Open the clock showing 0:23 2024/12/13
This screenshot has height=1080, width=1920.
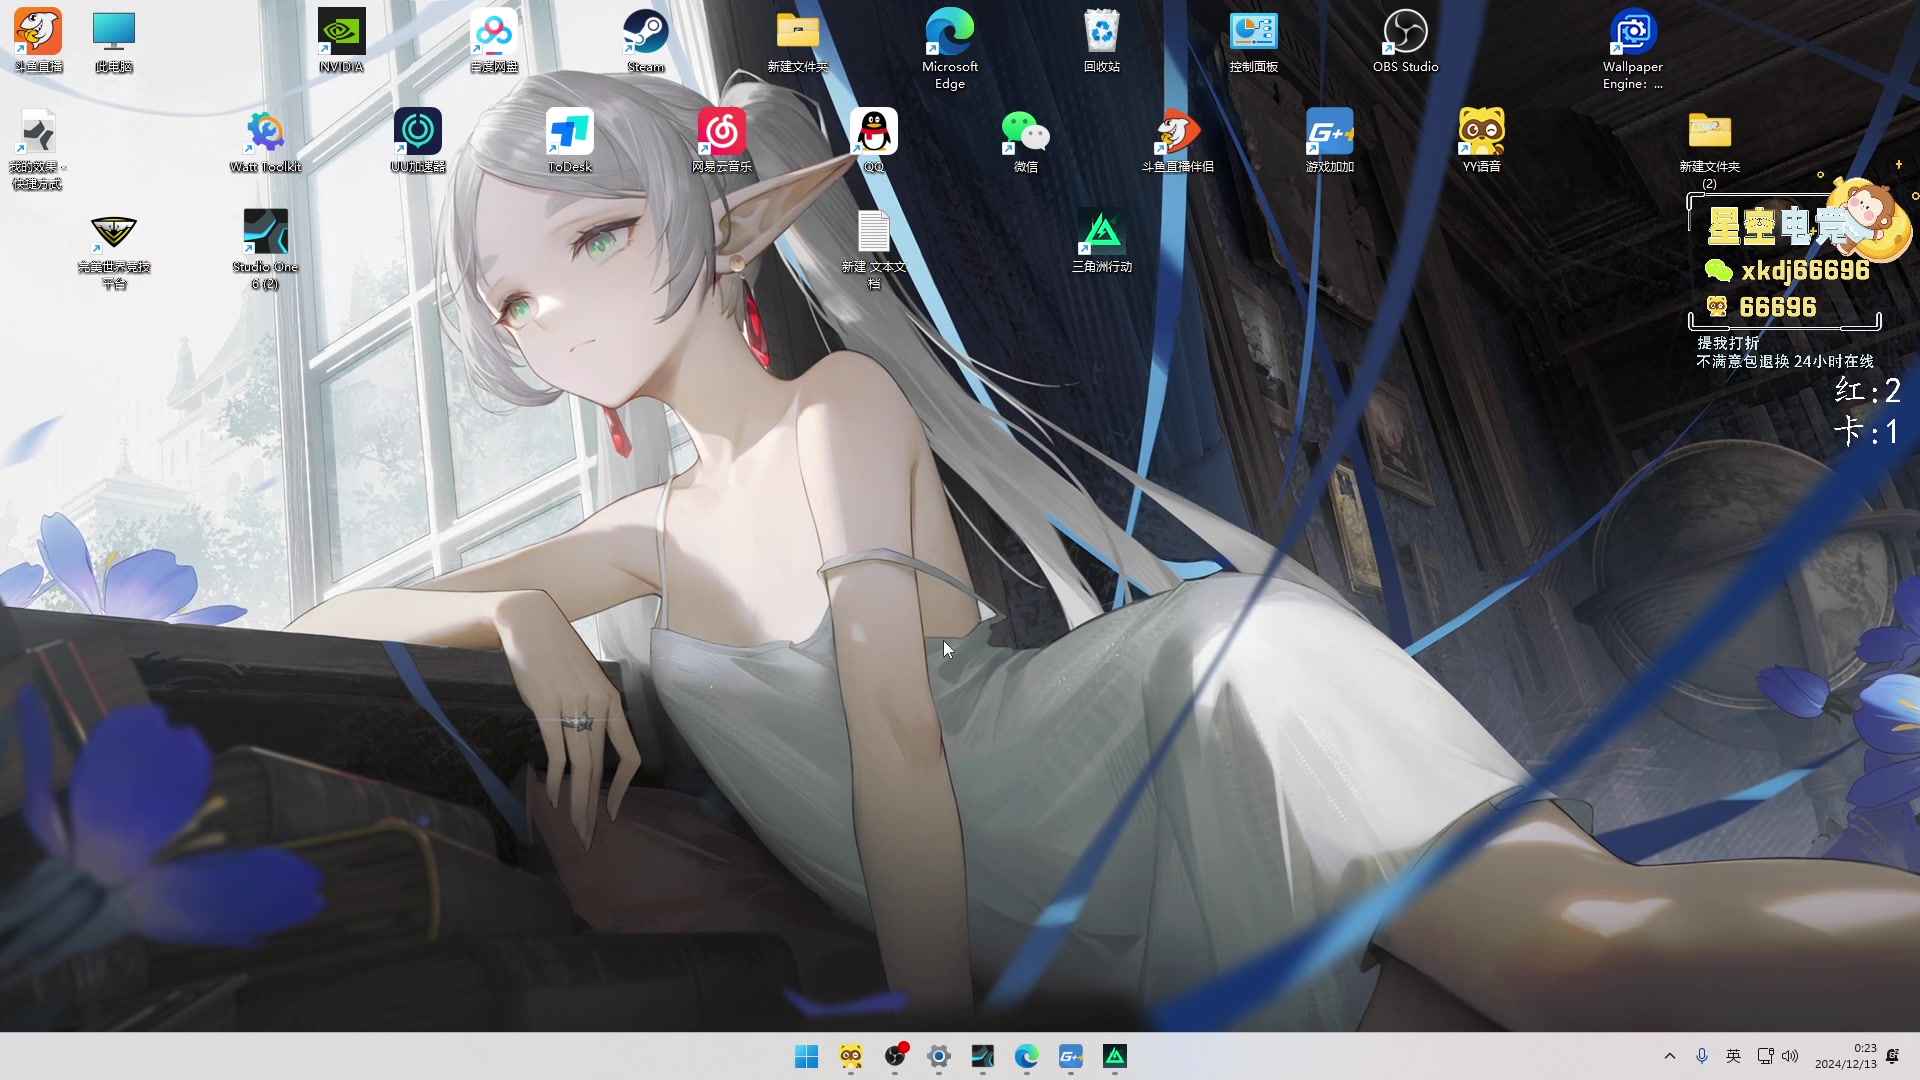pos(1846,1056)
